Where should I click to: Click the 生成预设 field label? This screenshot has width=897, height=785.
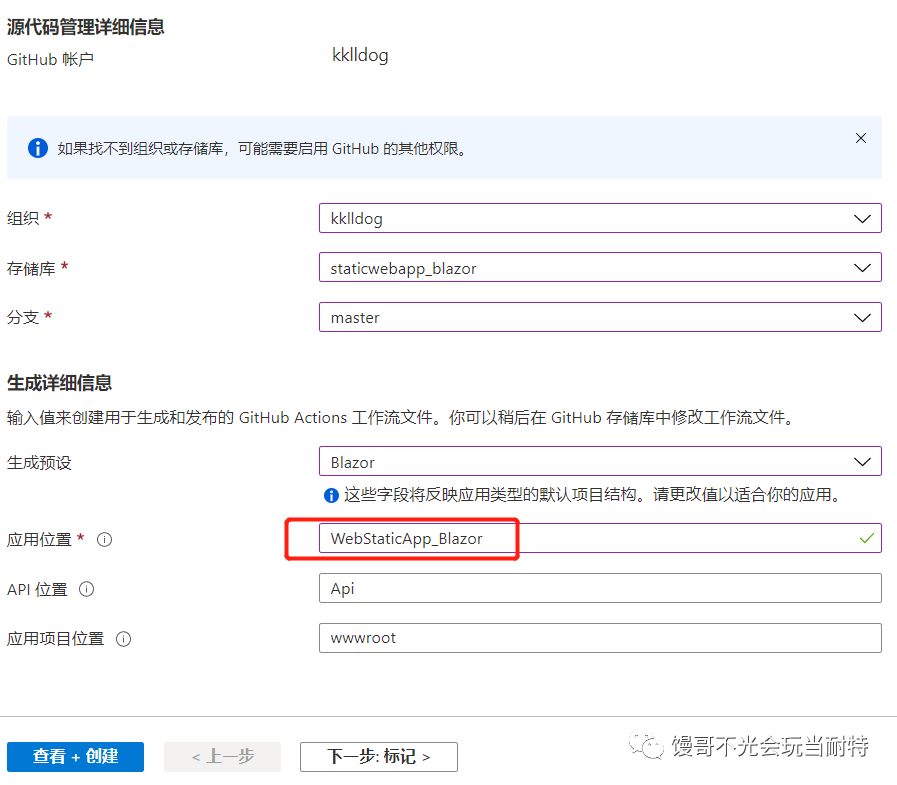(39, 462)
